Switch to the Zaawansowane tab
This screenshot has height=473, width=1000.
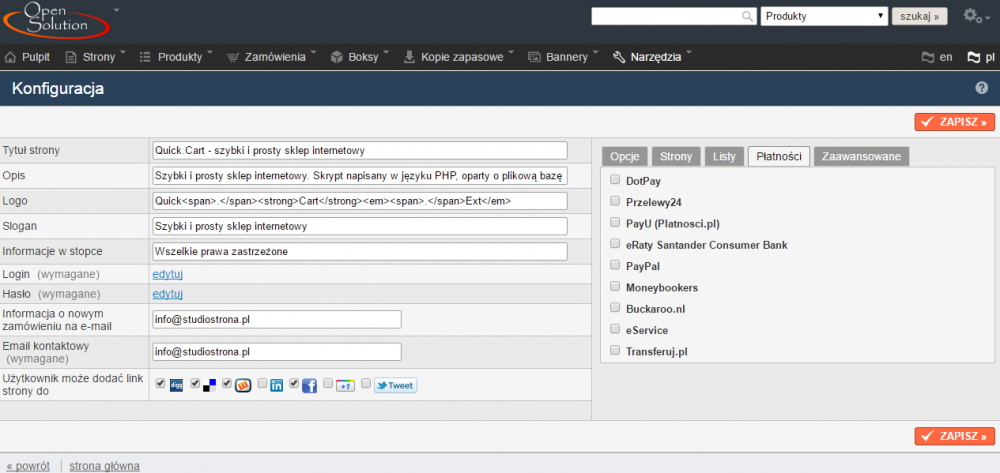point(861,156)
